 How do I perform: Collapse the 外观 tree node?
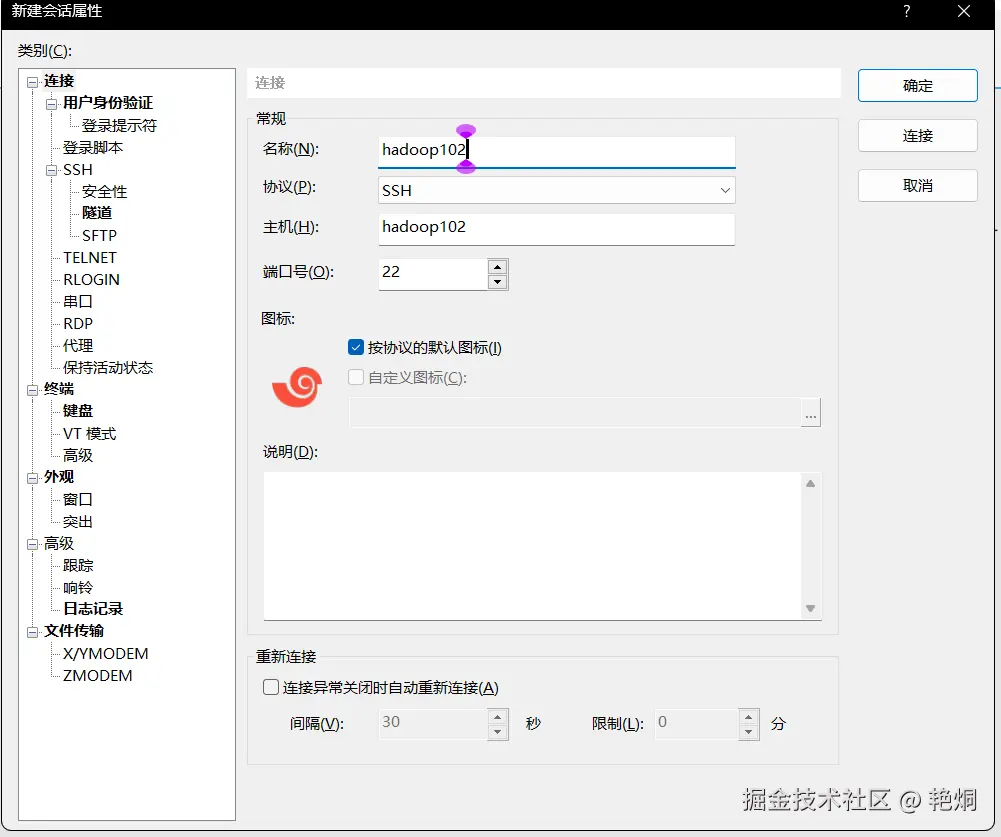coord(33,476)
